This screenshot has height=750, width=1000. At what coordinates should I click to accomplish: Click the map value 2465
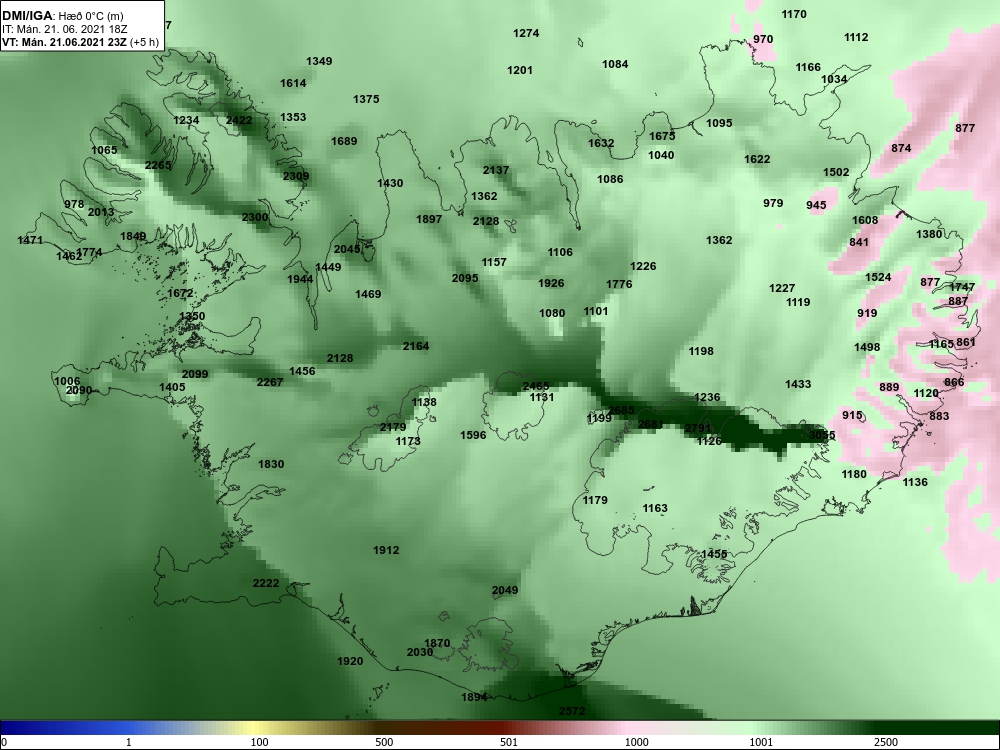pos(536,386)
